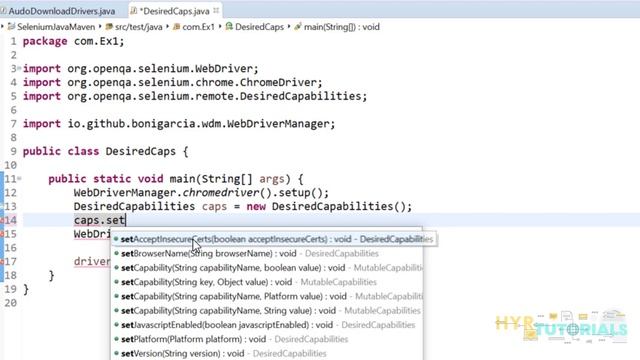
Task: Open SeleniumJavaMaven breadcrumb project
Action: coord(56,27)
